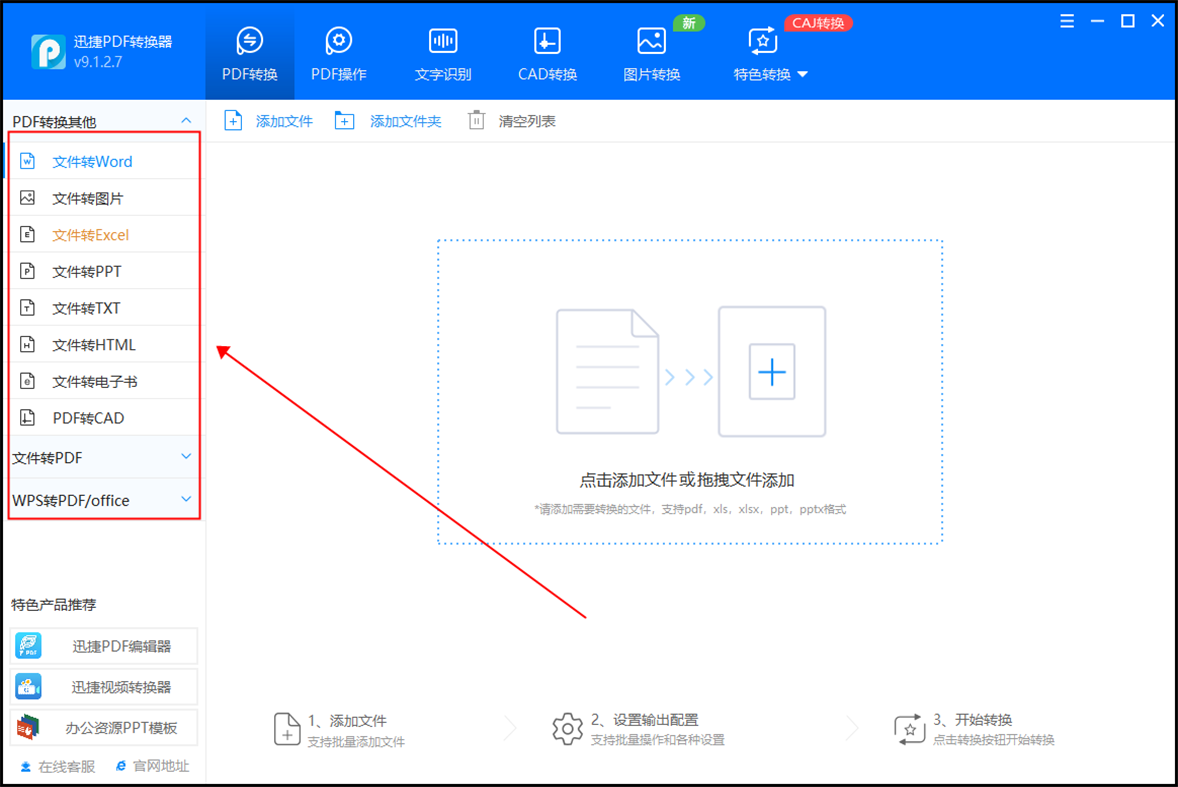Click the 迅捷视频转换器 app icon
The height and width of the screenshot is (787, 1178).
(29, 686)
